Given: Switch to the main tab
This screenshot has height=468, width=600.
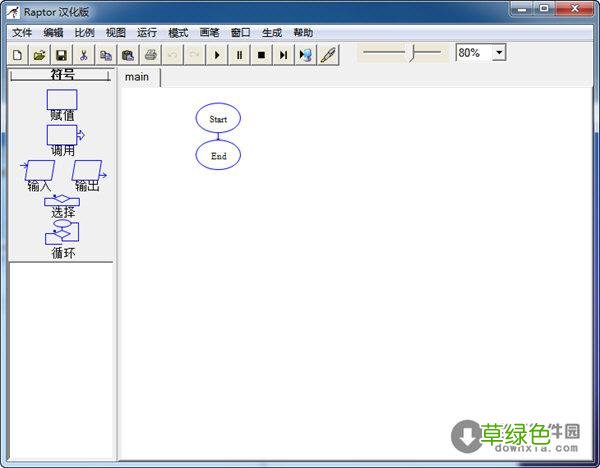Looking at the screenshot, I should (x=137, y=77).
